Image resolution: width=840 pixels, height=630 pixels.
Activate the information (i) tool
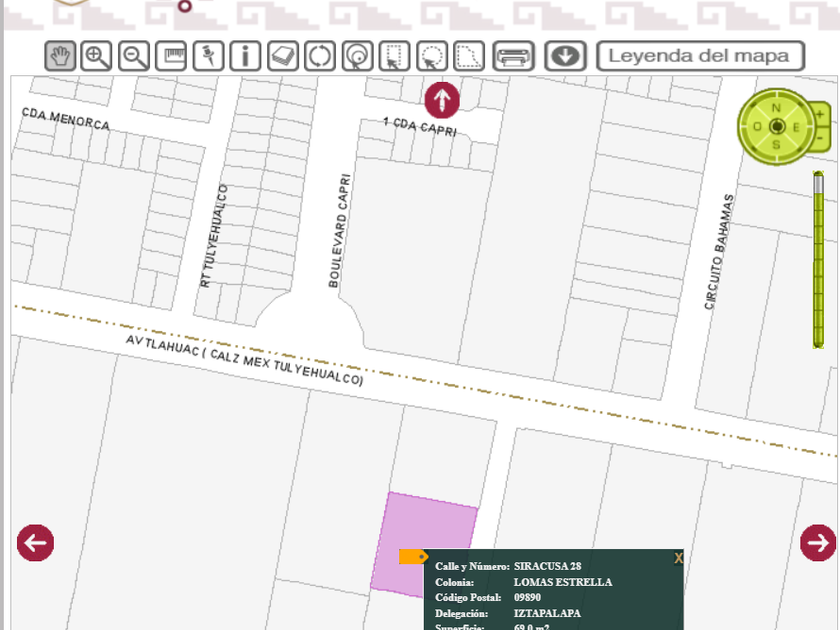coord(246,56)
